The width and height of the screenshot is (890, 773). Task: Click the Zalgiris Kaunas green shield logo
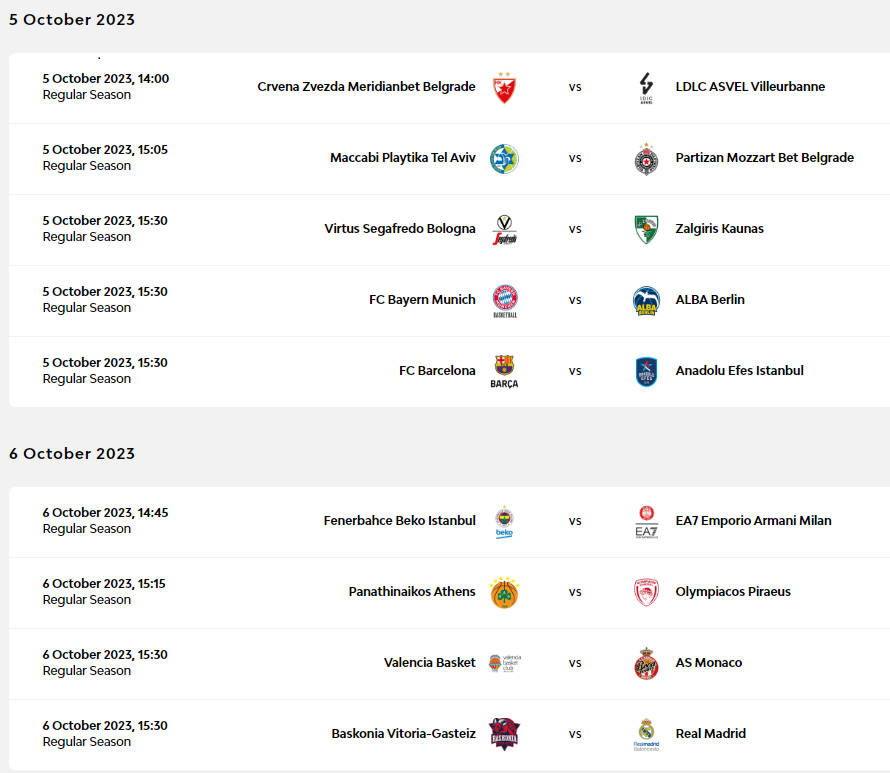(646, 229)
